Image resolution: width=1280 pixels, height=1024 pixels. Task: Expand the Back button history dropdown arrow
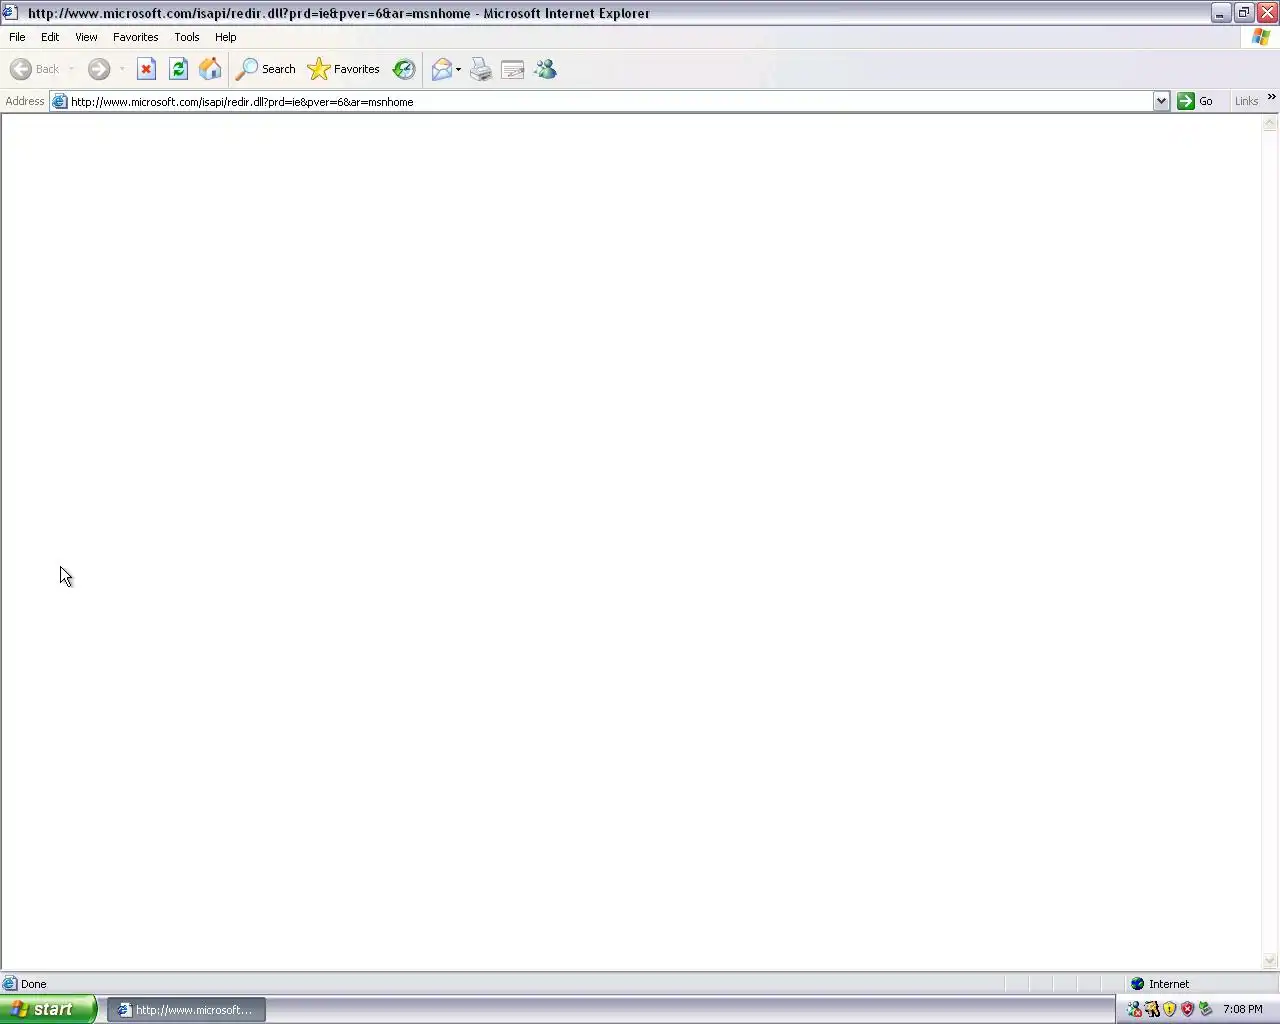[71, 69]
